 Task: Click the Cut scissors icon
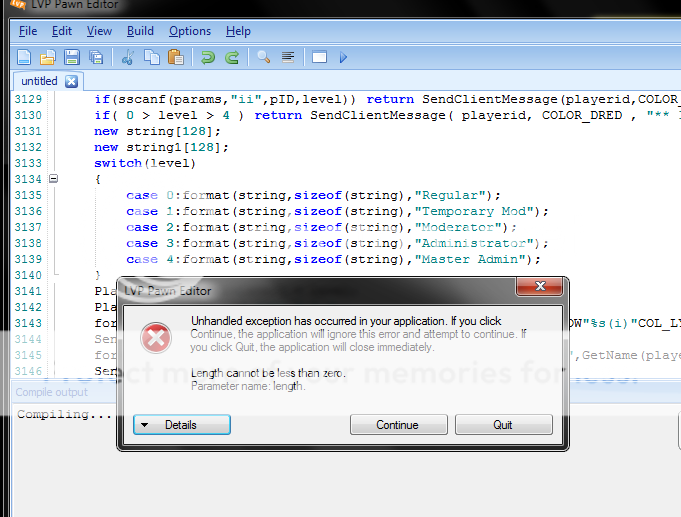coord(128,57)
